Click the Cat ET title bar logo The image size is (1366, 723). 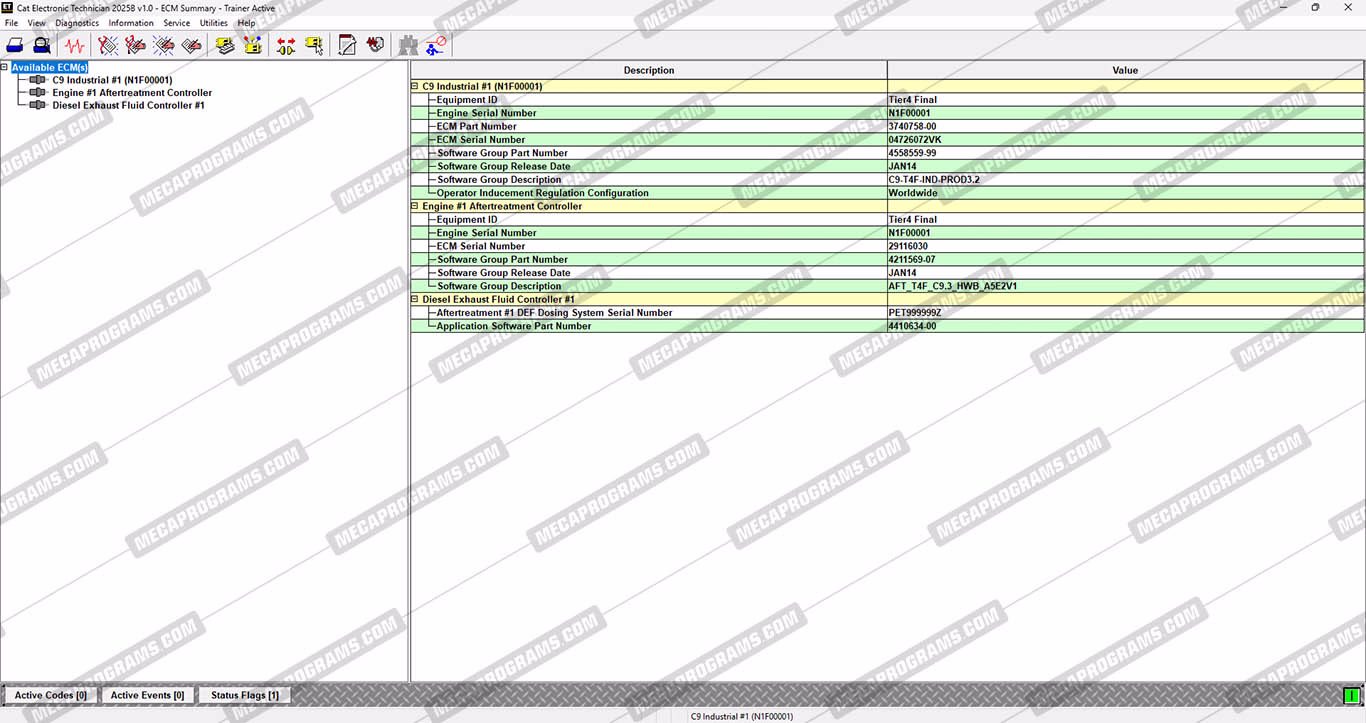point(7,7)
